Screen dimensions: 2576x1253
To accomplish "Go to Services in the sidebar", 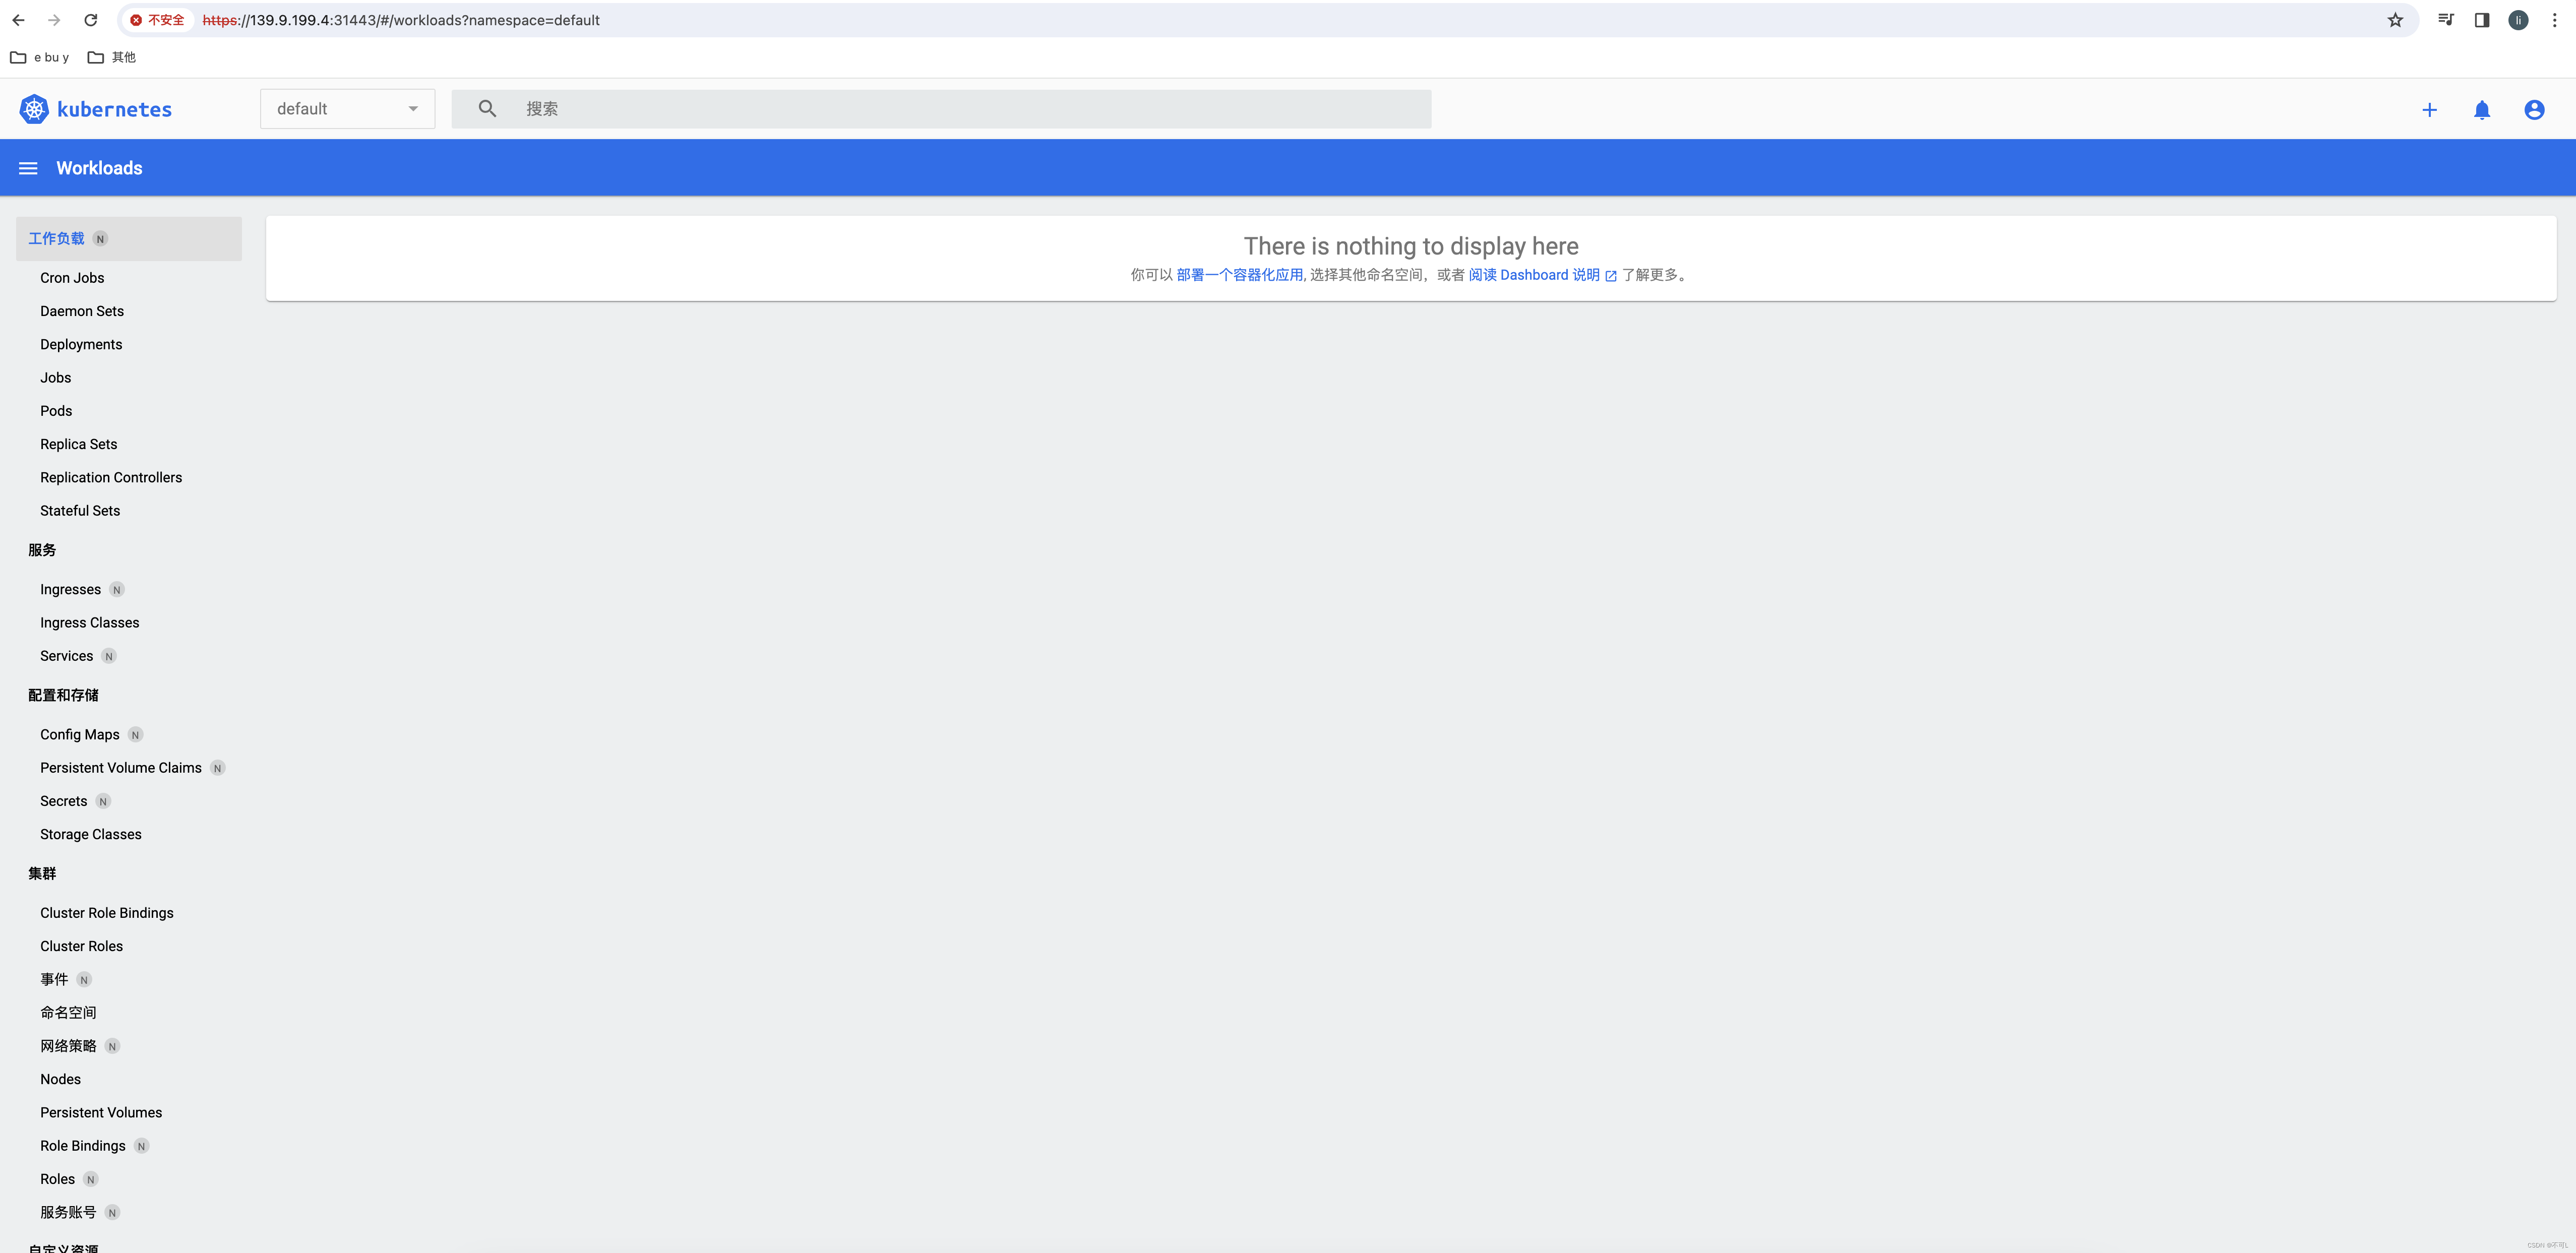I will point(66,656).
